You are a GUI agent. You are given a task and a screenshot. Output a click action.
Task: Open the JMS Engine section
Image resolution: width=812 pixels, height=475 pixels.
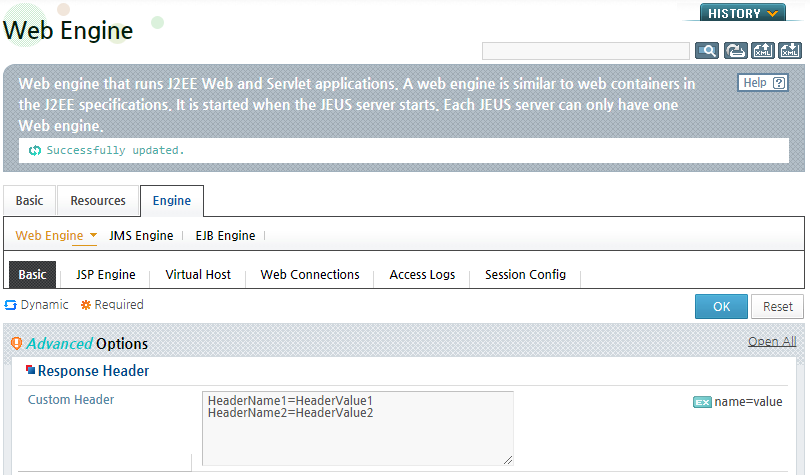point(141,236)
